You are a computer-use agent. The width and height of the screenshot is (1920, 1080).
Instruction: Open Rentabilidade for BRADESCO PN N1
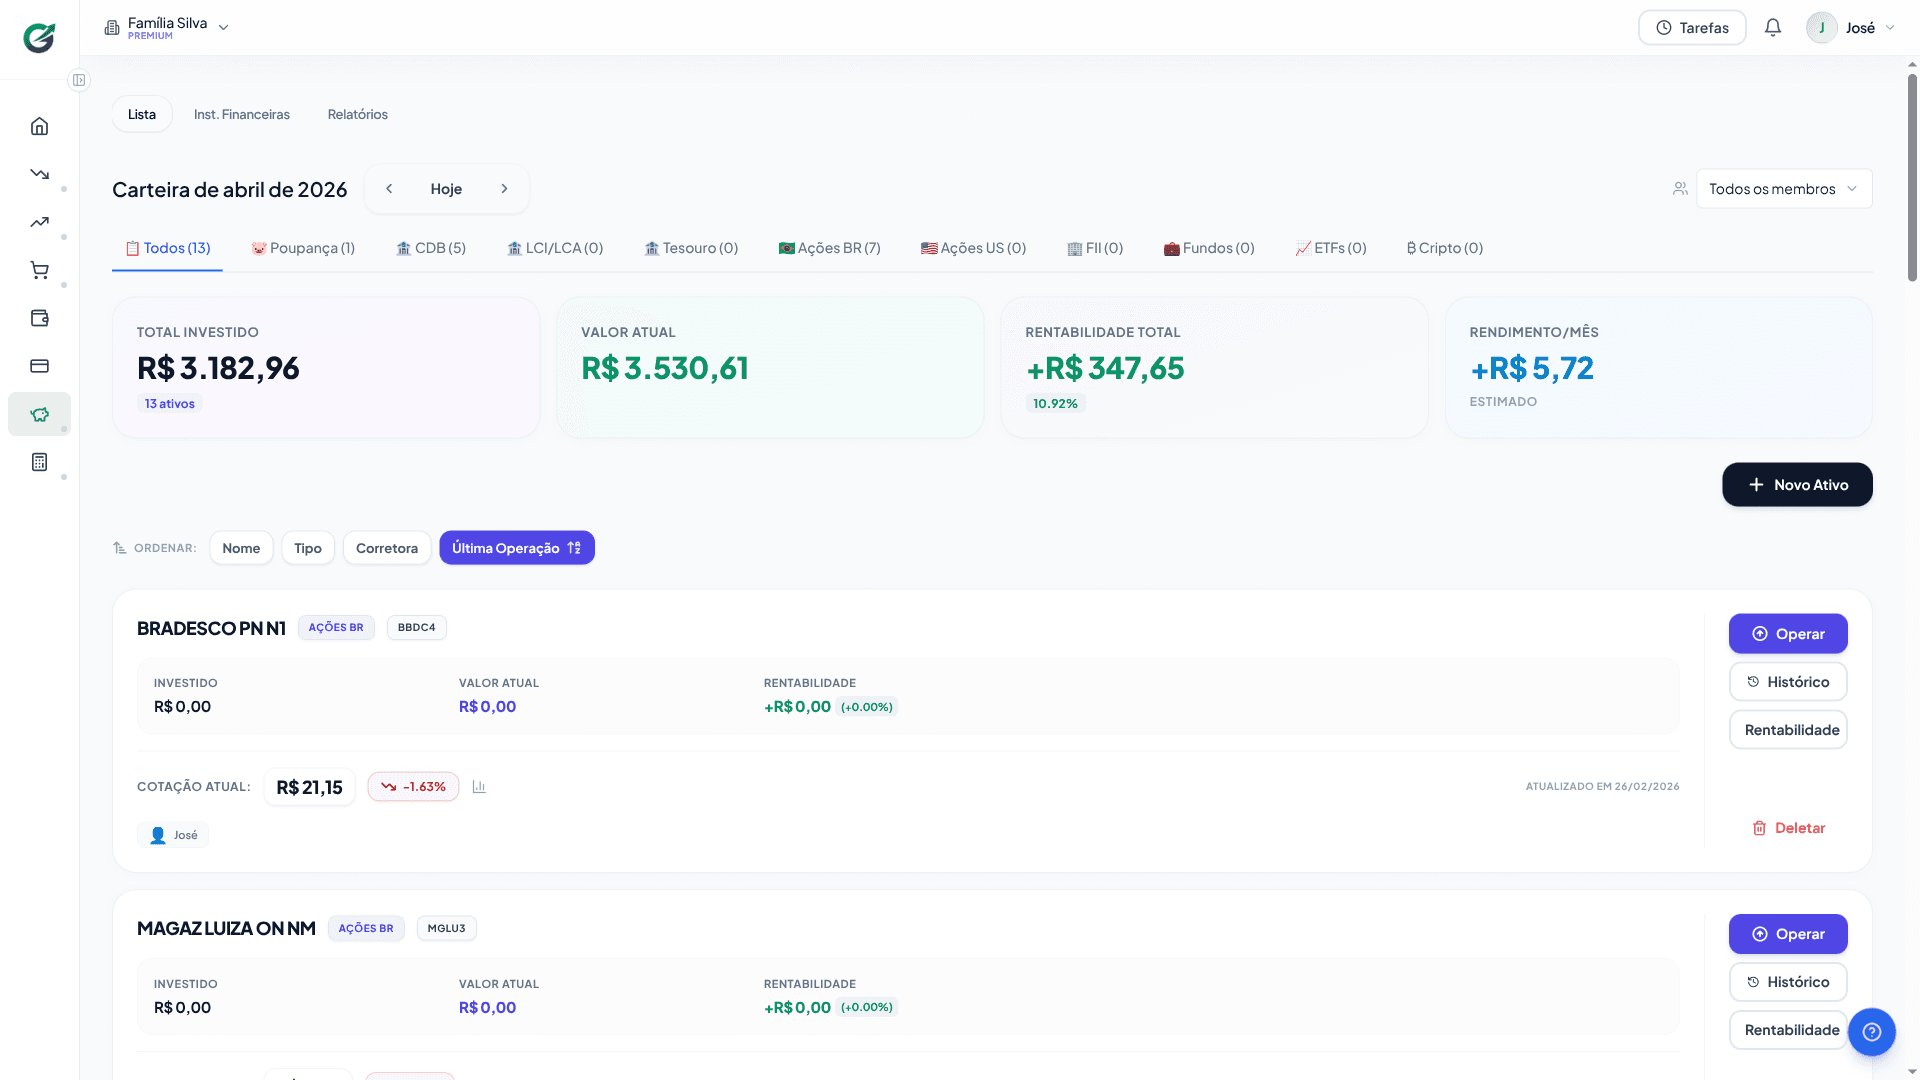[x=1788, y=730]
